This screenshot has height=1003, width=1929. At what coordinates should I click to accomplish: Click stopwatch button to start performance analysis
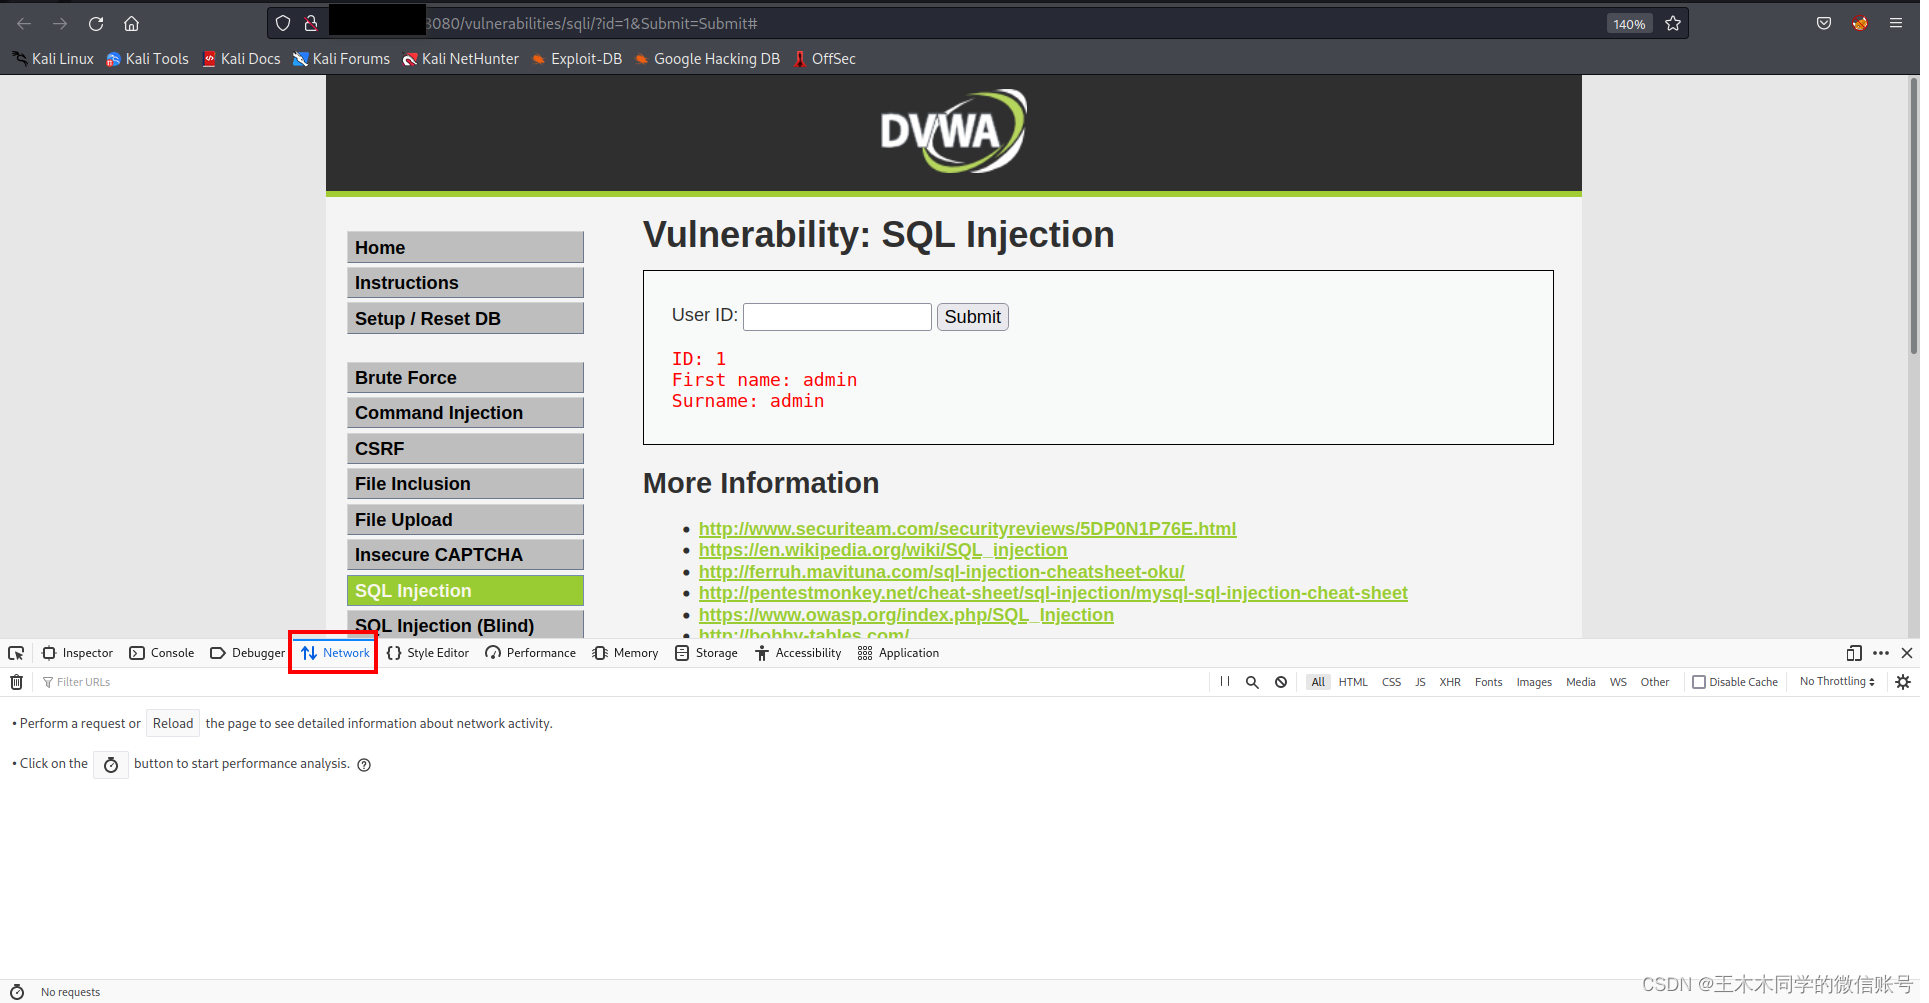tap(111, 765)
